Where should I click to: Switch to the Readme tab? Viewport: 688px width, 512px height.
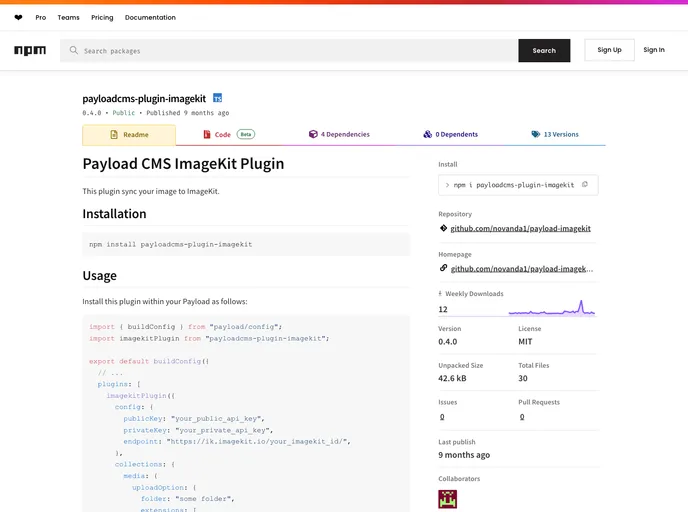(129, 135)
